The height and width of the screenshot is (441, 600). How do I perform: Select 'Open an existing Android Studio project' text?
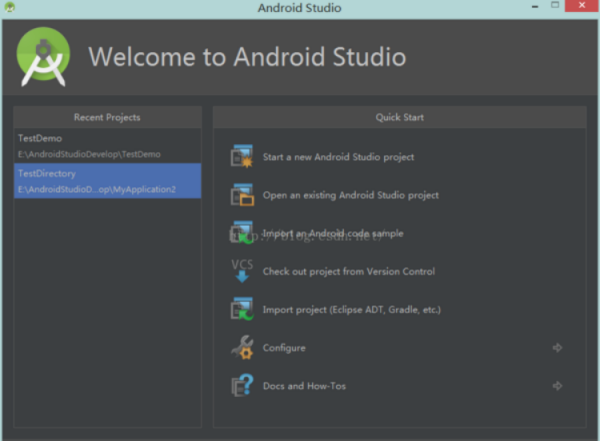350,195
